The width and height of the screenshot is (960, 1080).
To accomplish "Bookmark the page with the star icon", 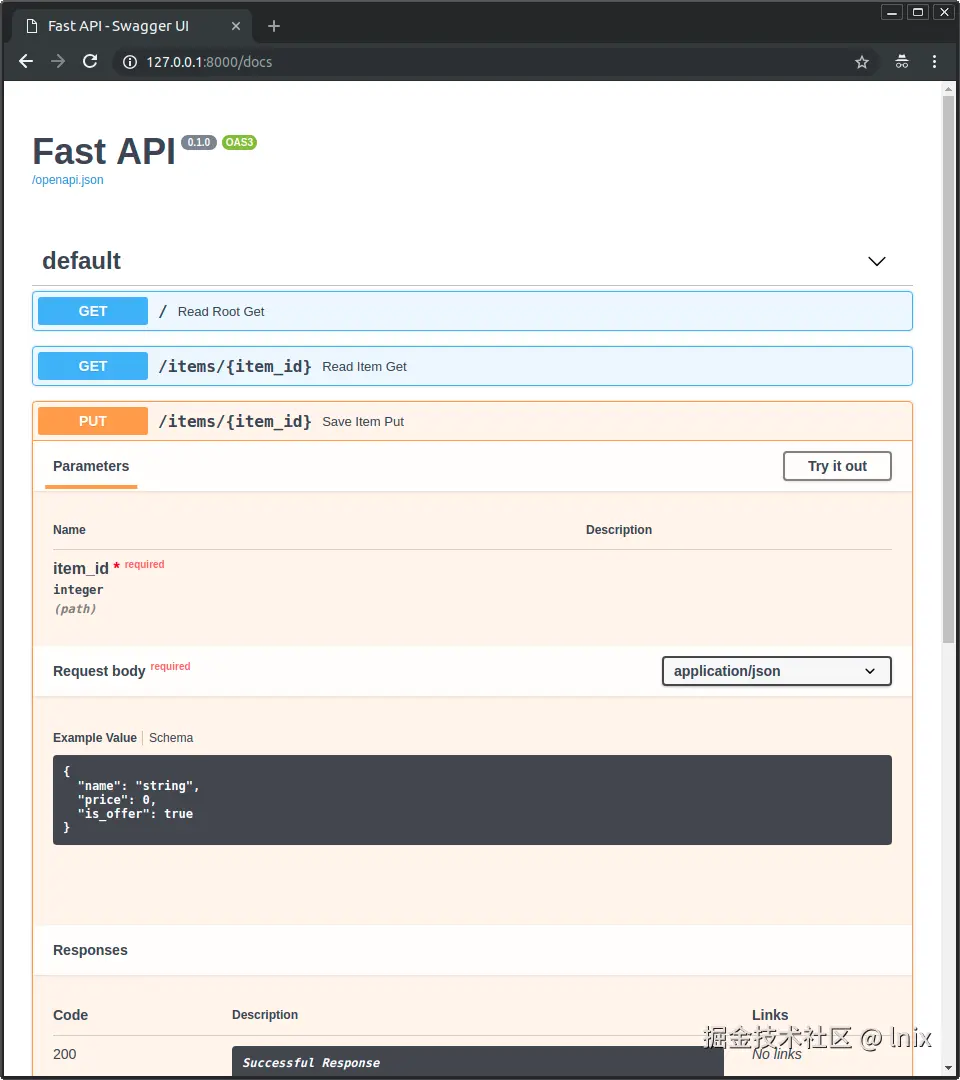I will pyautogui.click(x=862, y=61).
